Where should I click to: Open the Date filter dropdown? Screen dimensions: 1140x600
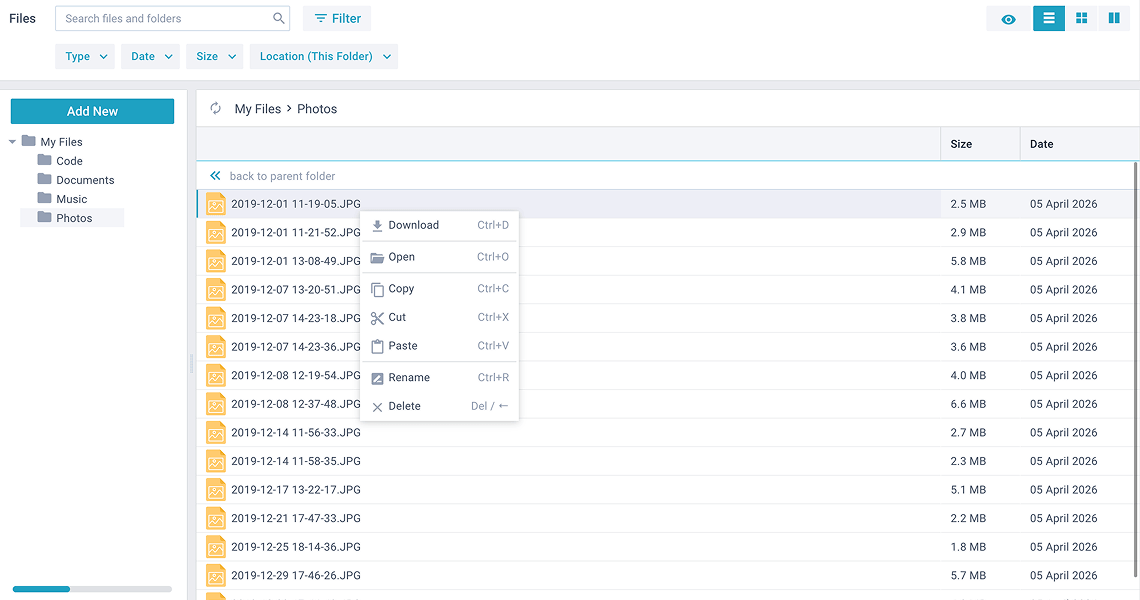point(151,57)
